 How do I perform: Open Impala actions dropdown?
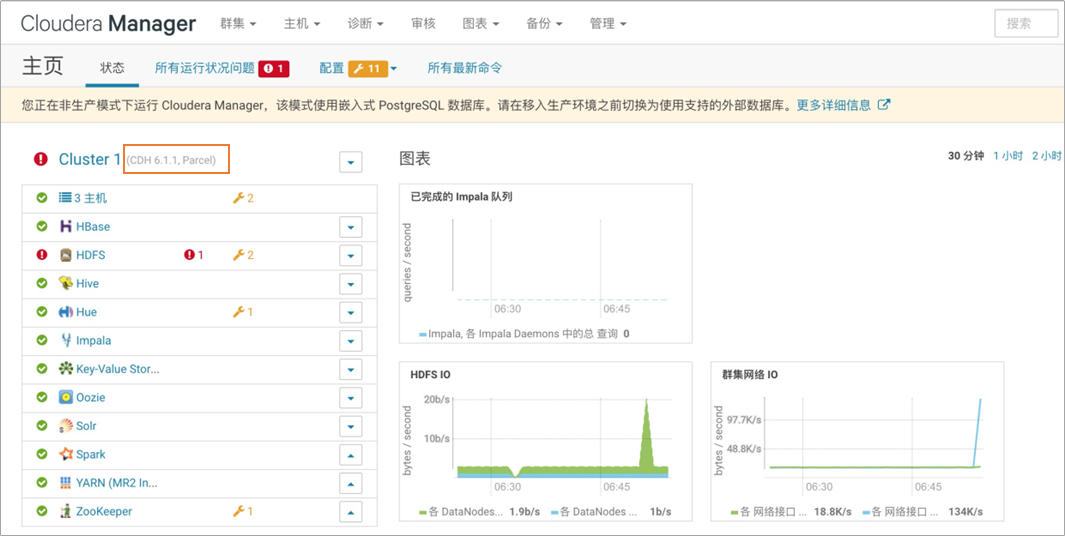click(350, 341)
